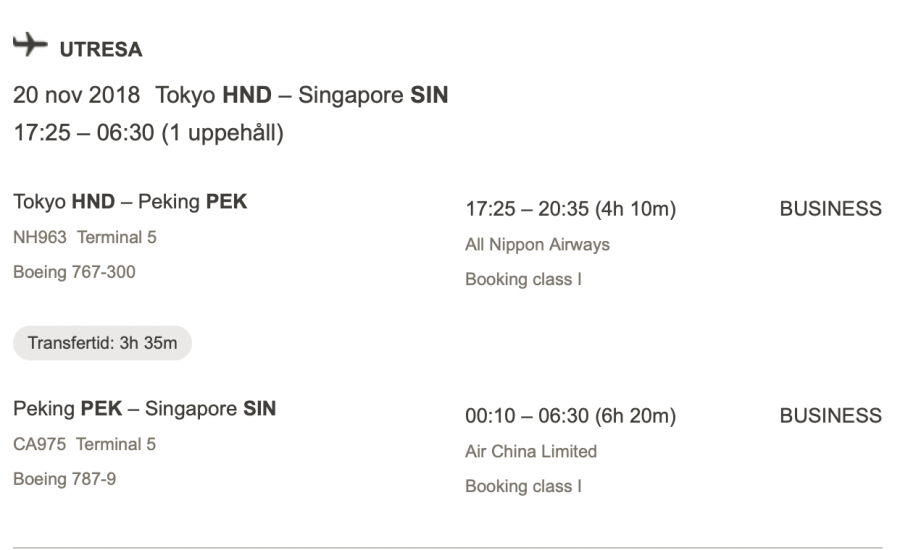Click the Boeing 767-300 aircraft label
The width and height of the screenshot is (900, 550).
74,272
